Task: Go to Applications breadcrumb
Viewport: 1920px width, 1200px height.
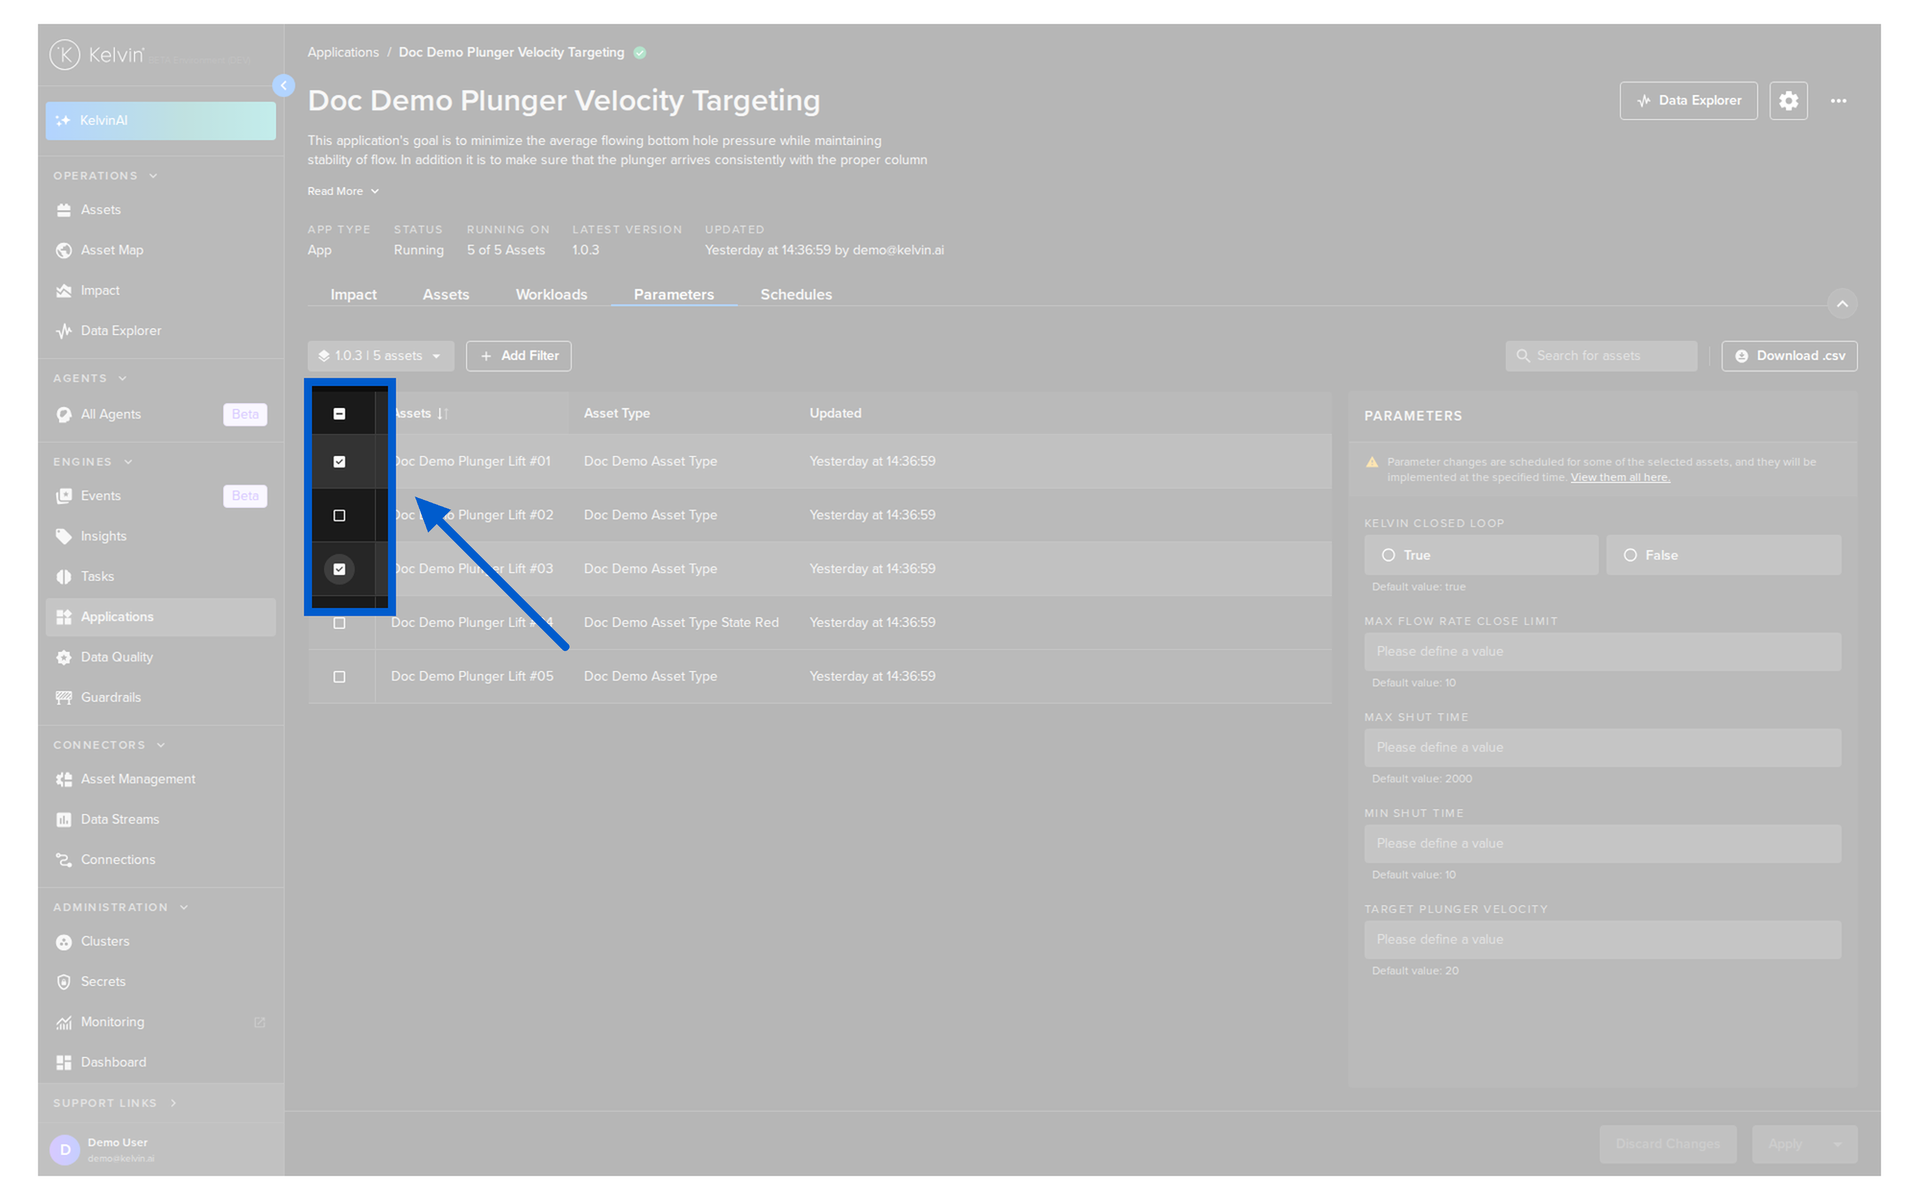Action: coord(343,53)
